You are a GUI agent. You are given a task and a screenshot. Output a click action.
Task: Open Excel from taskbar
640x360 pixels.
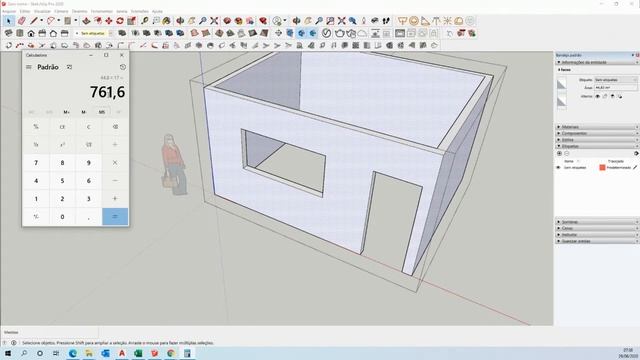point(138,353)
